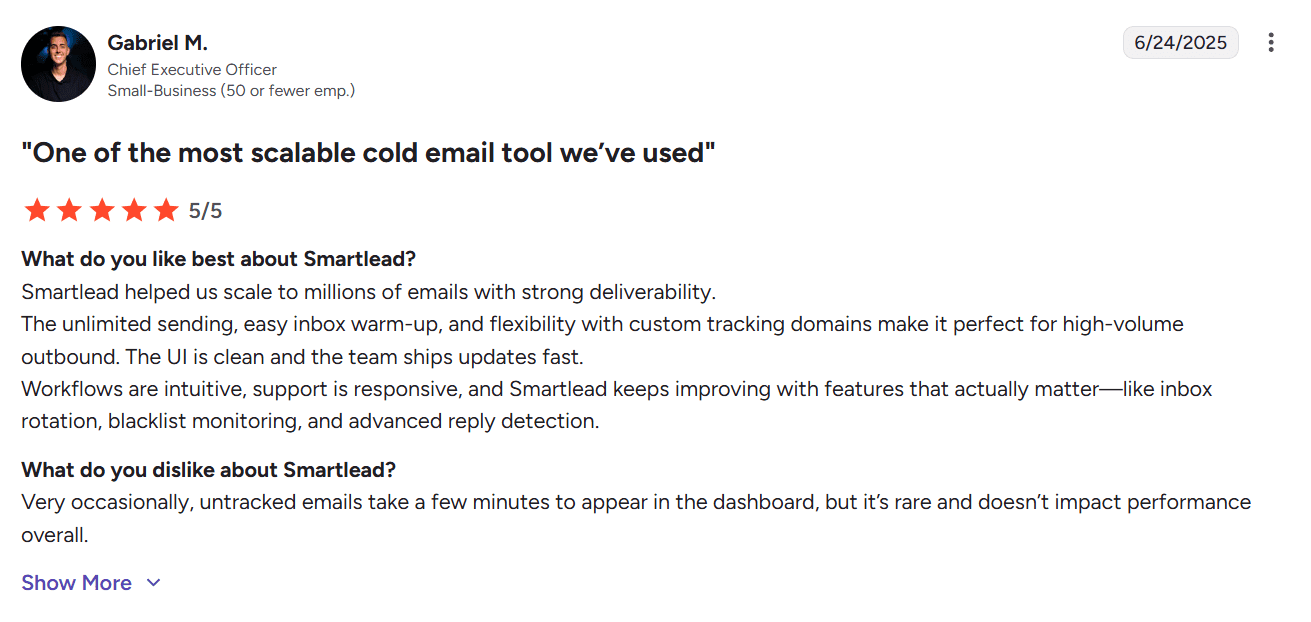Viewport: 1311px width, 622px height.
Task: Select the fourth rating star
Action: (133, 210)
